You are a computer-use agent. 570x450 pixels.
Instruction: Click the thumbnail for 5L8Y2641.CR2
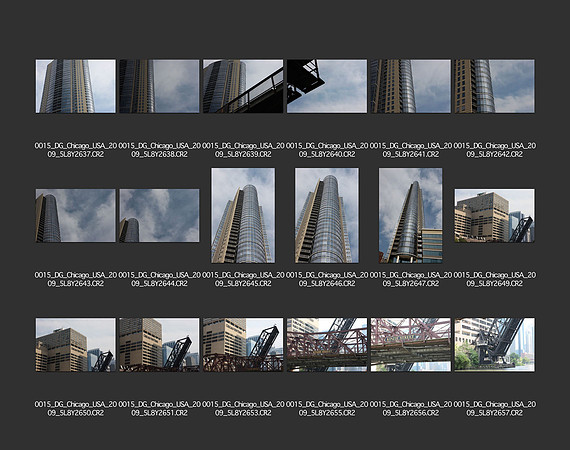[411, 86]
